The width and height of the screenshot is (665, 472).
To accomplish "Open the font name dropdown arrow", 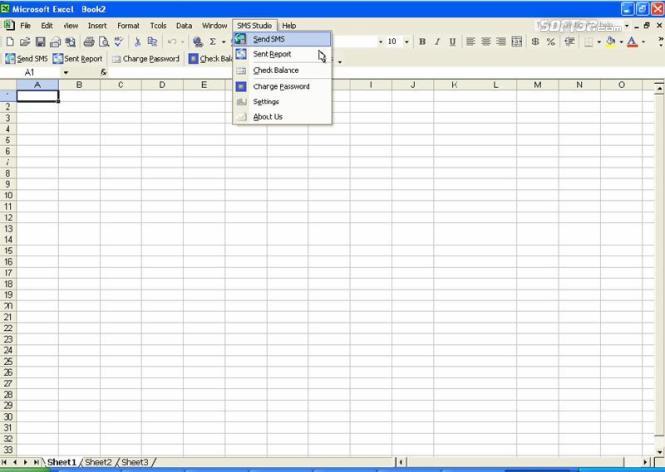I will click(380, 42).
